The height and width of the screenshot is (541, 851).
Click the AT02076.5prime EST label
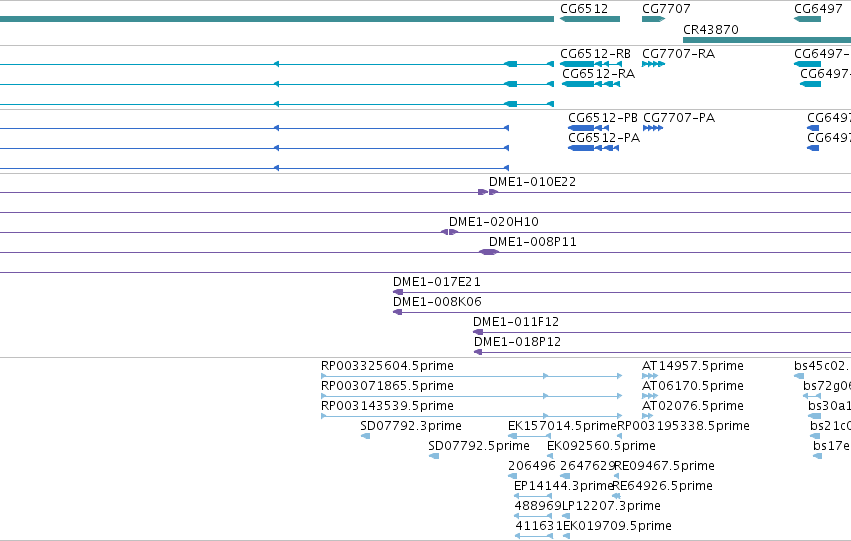click(x=693, y=406)
